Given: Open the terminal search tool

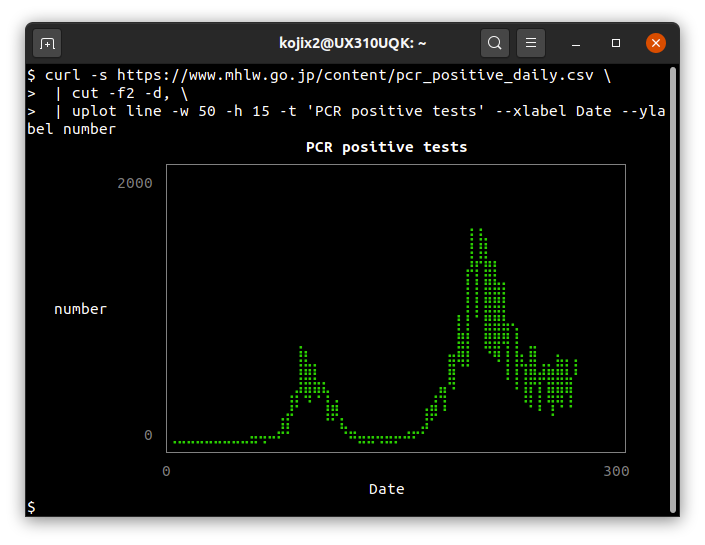Looking at the screenshot, I should point(495,43).
